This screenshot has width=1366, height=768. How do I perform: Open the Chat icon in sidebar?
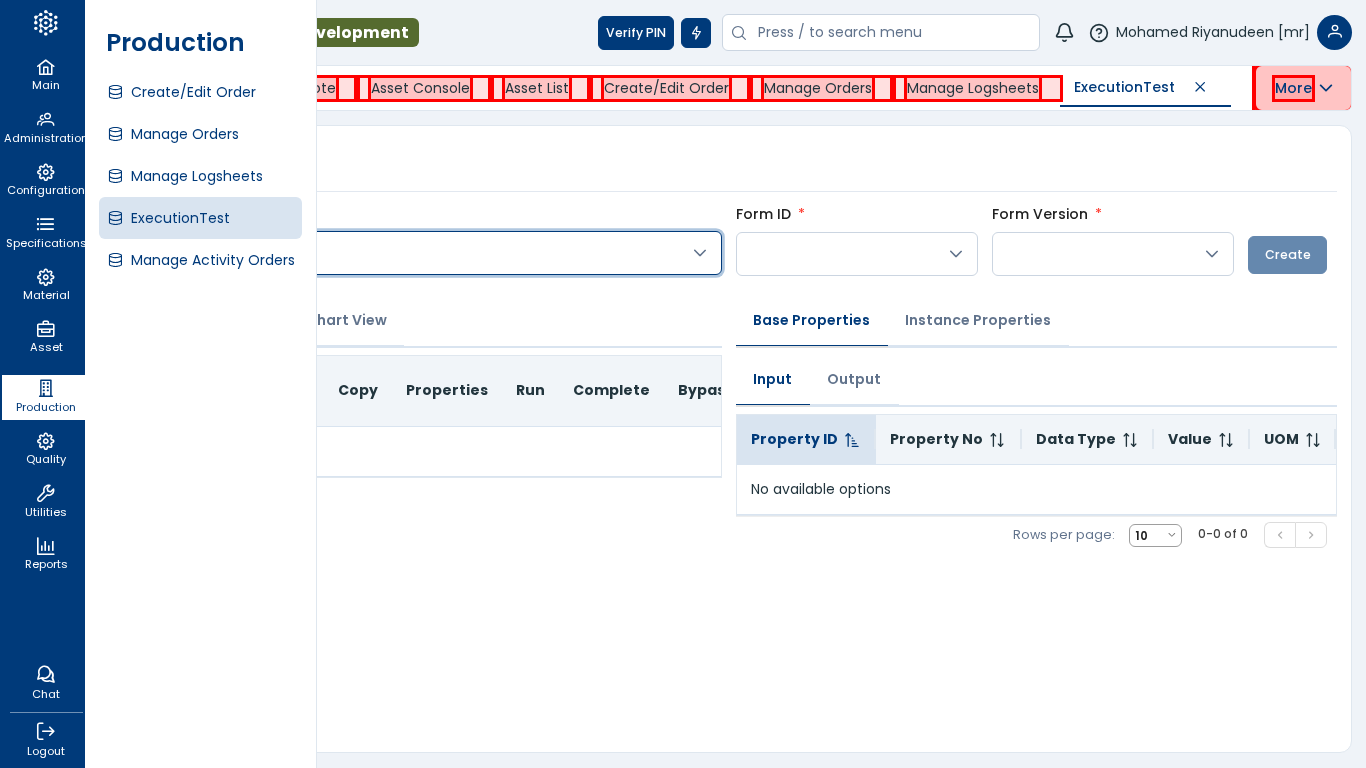point(45,675)
